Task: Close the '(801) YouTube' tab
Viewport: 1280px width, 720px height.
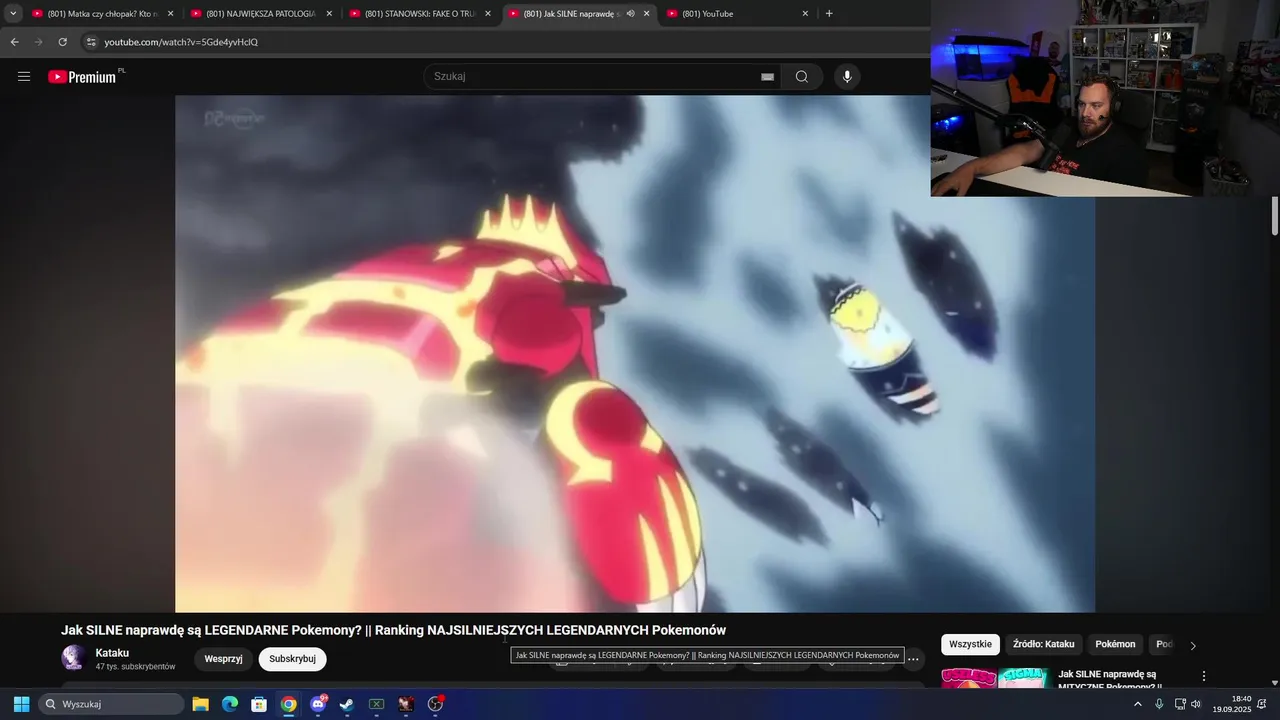Action: [805, 14]
